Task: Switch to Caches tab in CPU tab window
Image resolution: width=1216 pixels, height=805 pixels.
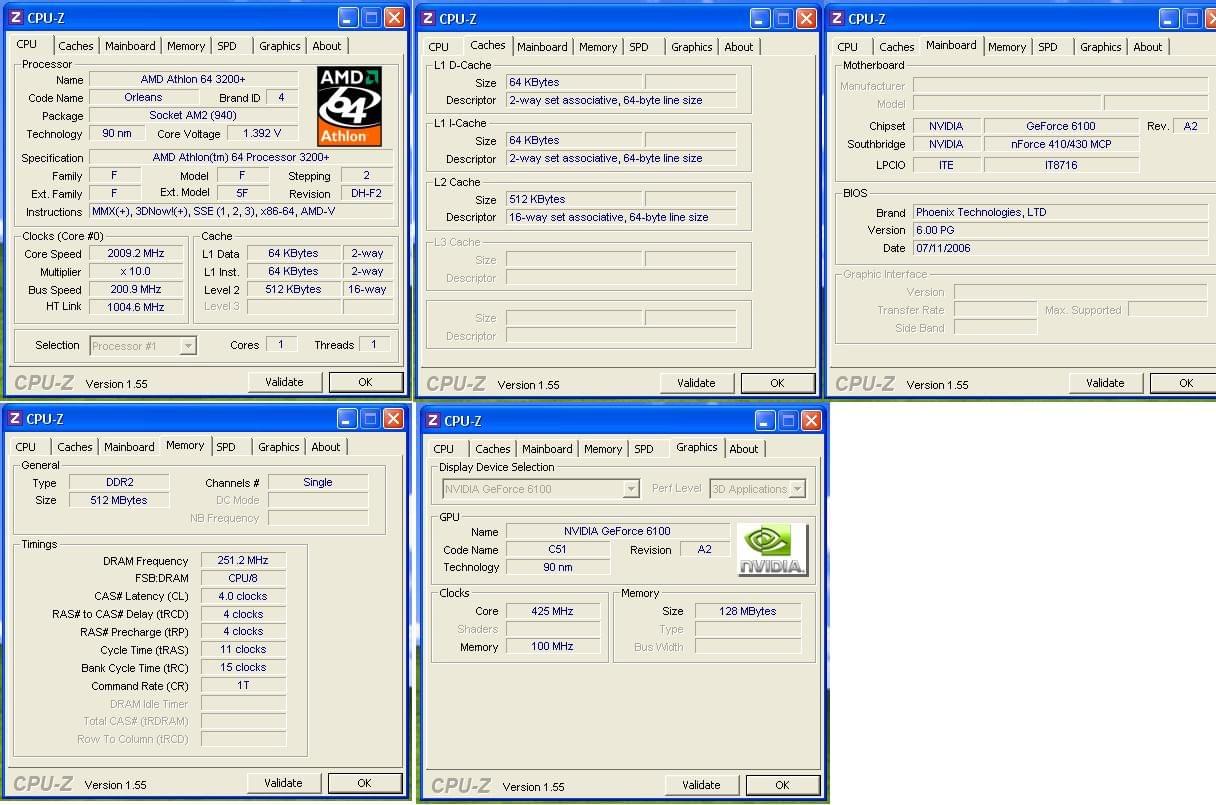Action: tap(76, 46)
